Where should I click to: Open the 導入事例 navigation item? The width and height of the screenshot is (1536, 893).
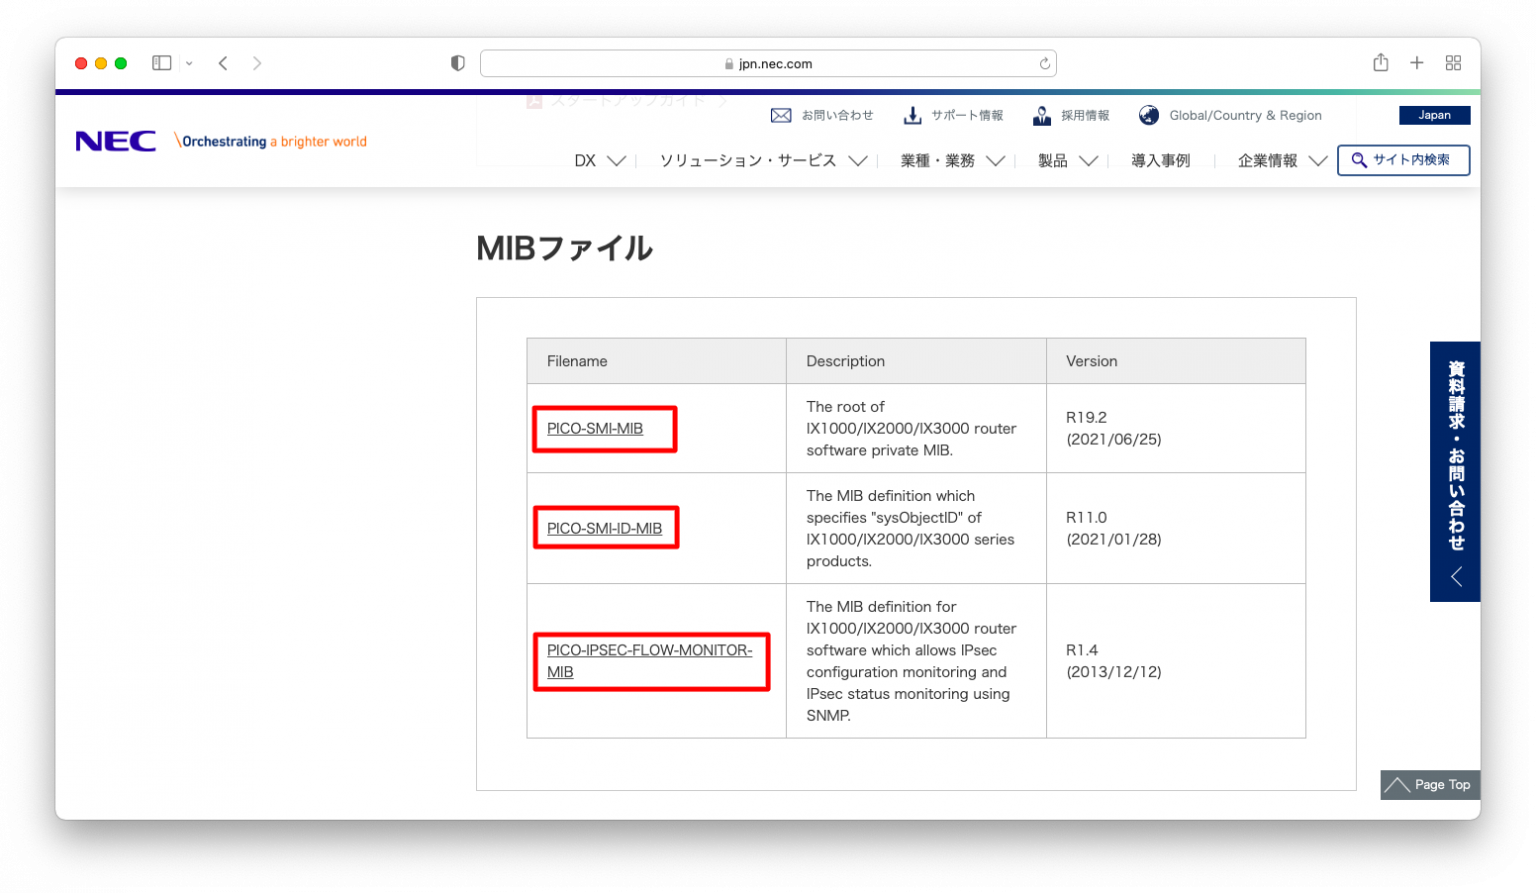1160,160
